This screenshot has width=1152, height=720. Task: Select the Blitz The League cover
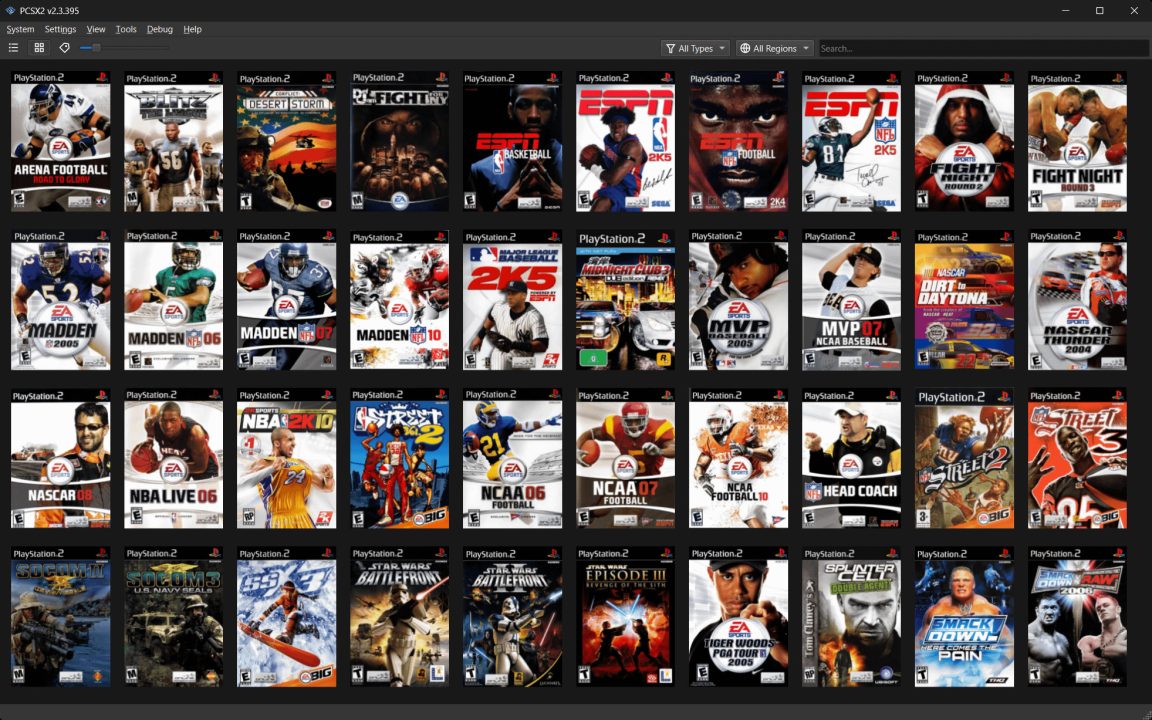coord(173,141)
